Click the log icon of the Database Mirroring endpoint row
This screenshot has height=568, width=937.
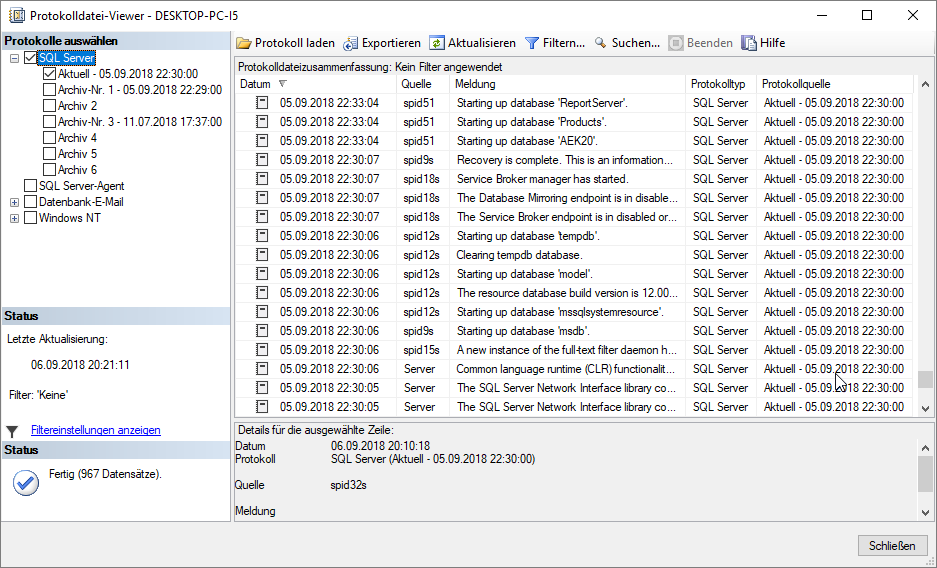[x=262, y=198]
